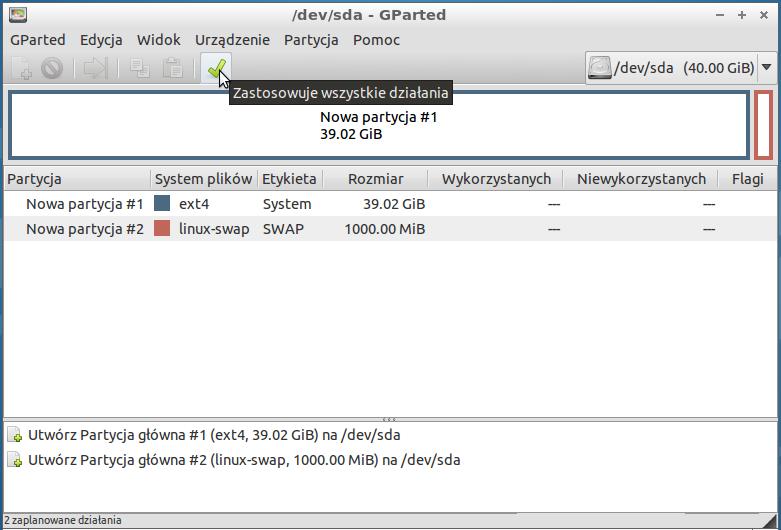
Task: Click the linux-swap filesystem cell
Action: pos(214,229)
